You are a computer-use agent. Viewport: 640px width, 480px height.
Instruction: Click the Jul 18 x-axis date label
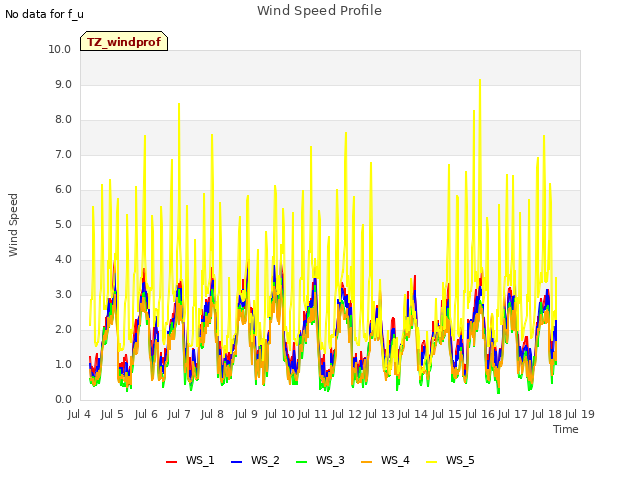point(547,414)
